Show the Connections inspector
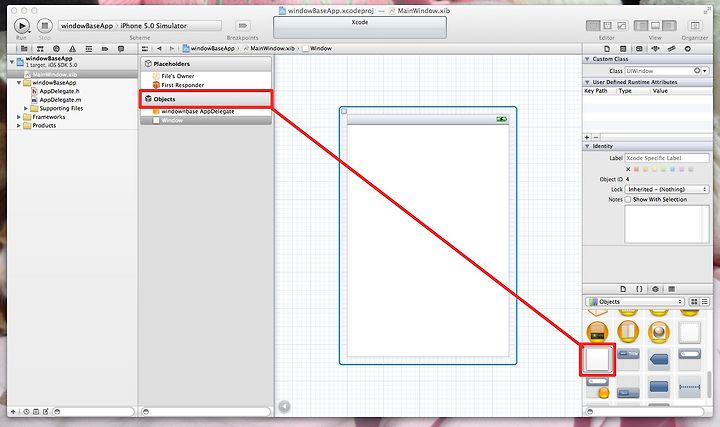This screenshot has height=427, width=720. (687, 49)
